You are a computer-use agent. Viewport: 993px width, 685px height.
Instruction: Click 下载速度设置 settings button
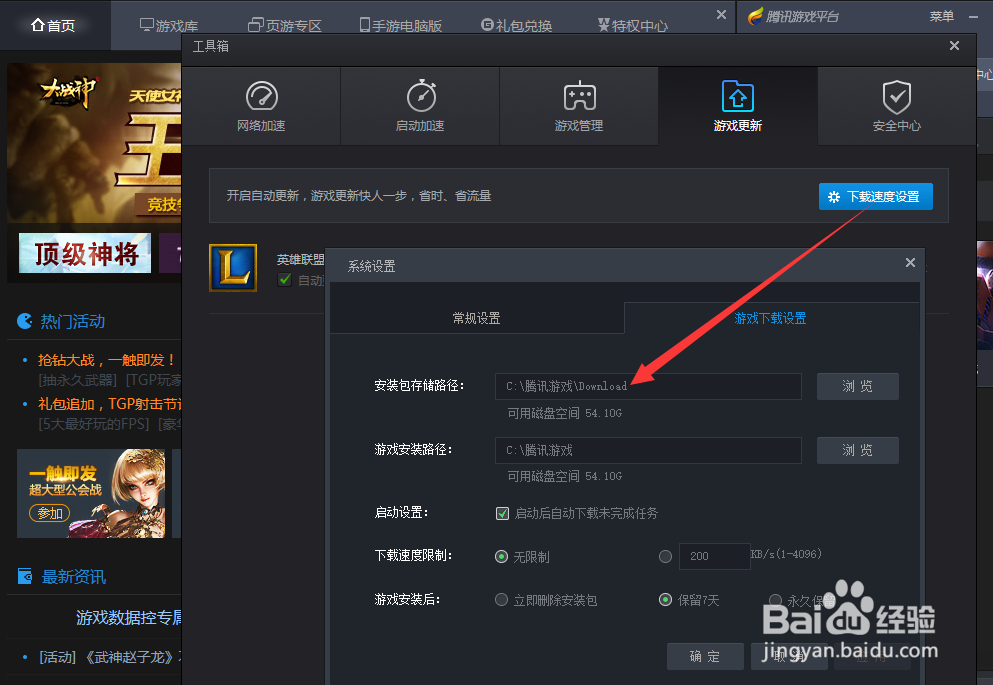(x=875, y=196)
